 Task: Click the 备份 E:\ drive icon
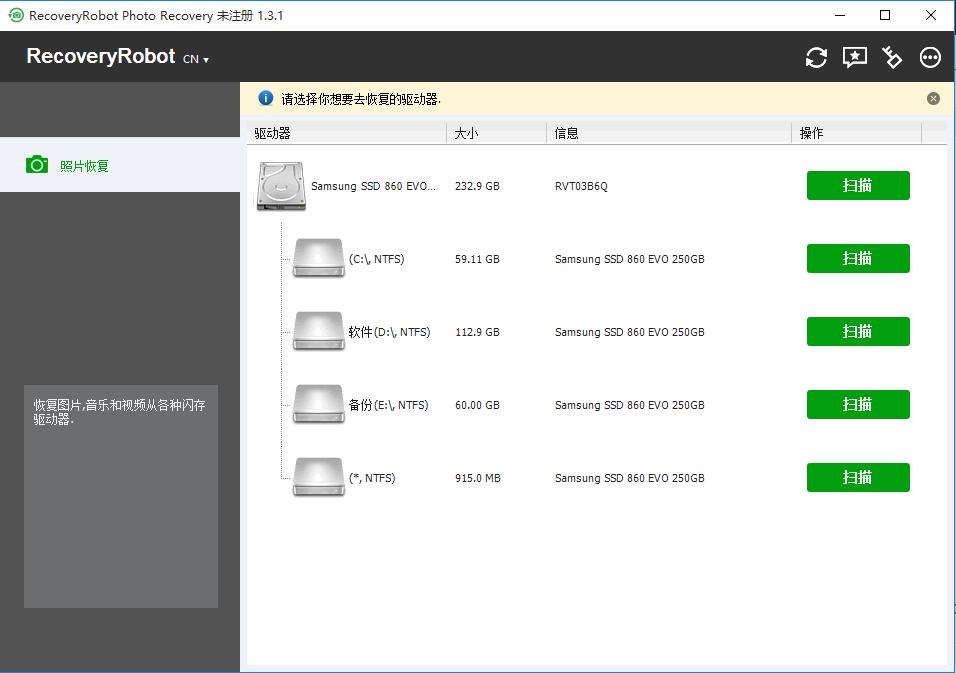pos(318,405)
